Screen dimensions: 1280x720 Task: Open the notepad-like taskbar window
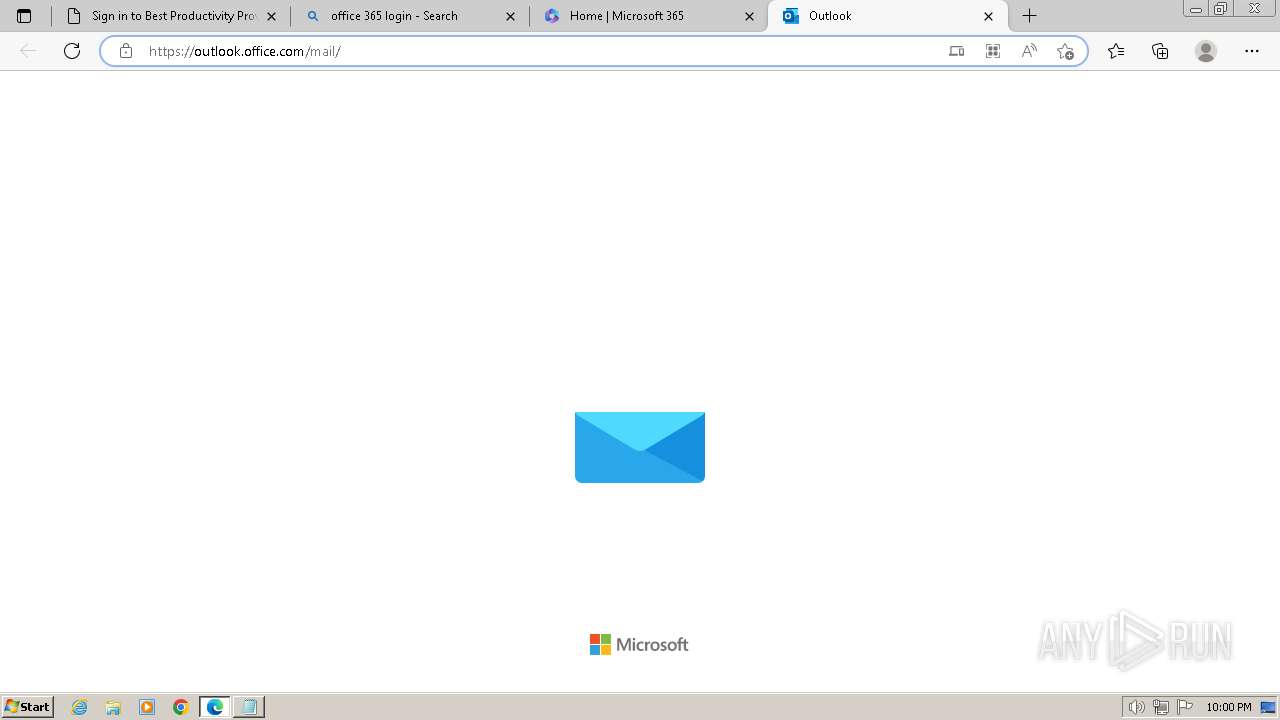(x=249, y=707)
